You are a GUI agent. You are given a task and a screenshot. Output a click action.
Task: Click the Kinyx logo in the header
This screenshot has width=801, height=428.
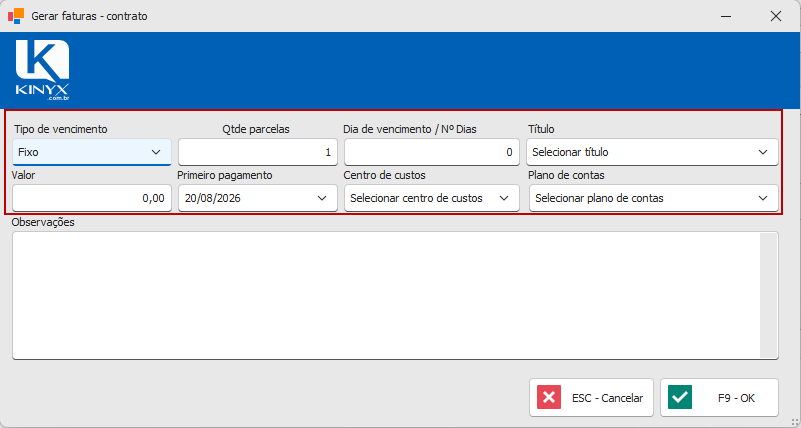click(x=42, y=70)
